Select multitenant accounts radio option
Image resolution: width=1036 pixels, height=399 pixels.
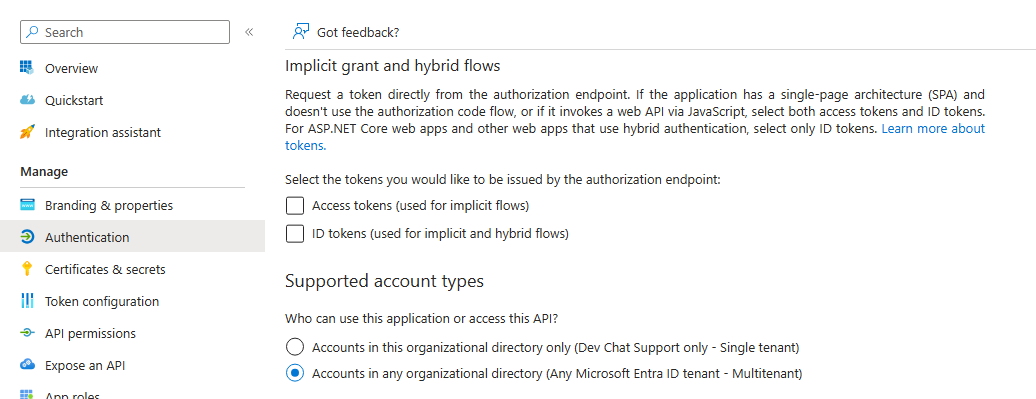coord(295,373)
